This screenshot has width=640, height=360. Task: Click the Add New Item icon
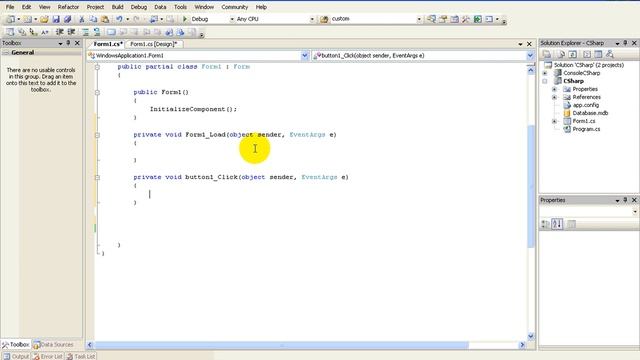(27, 19)
